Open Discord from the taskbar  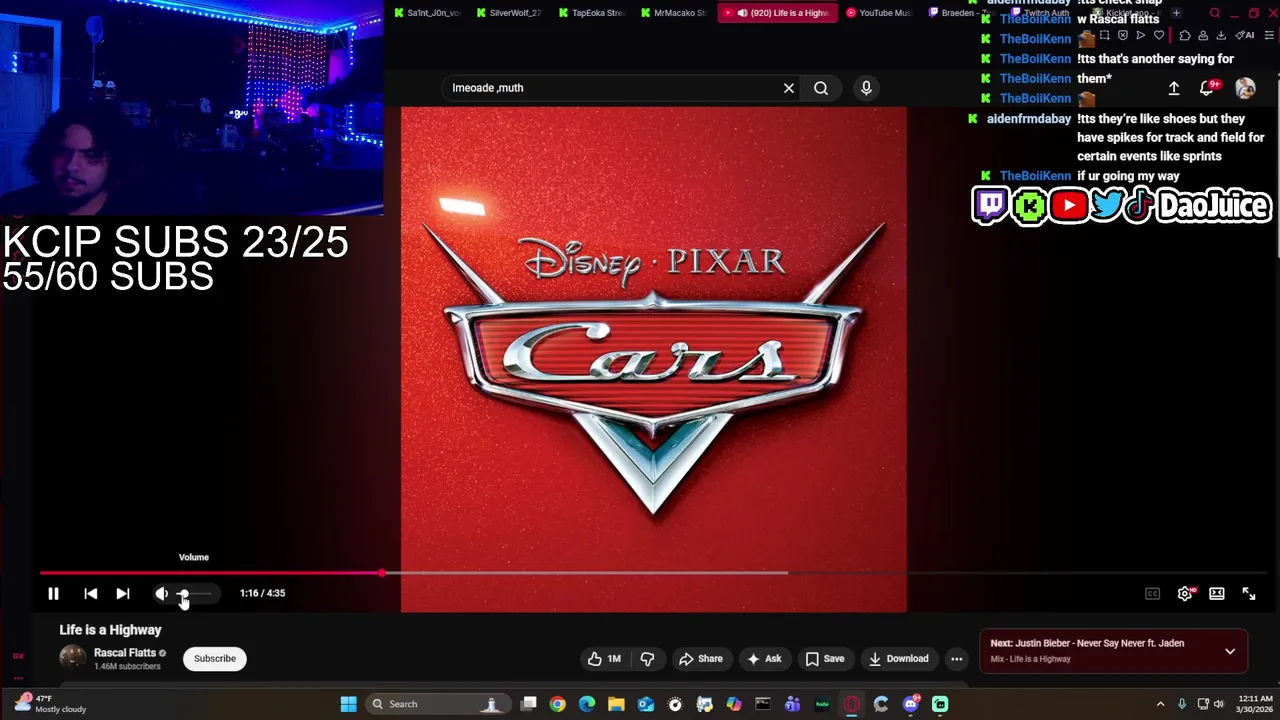pos(910,704)
